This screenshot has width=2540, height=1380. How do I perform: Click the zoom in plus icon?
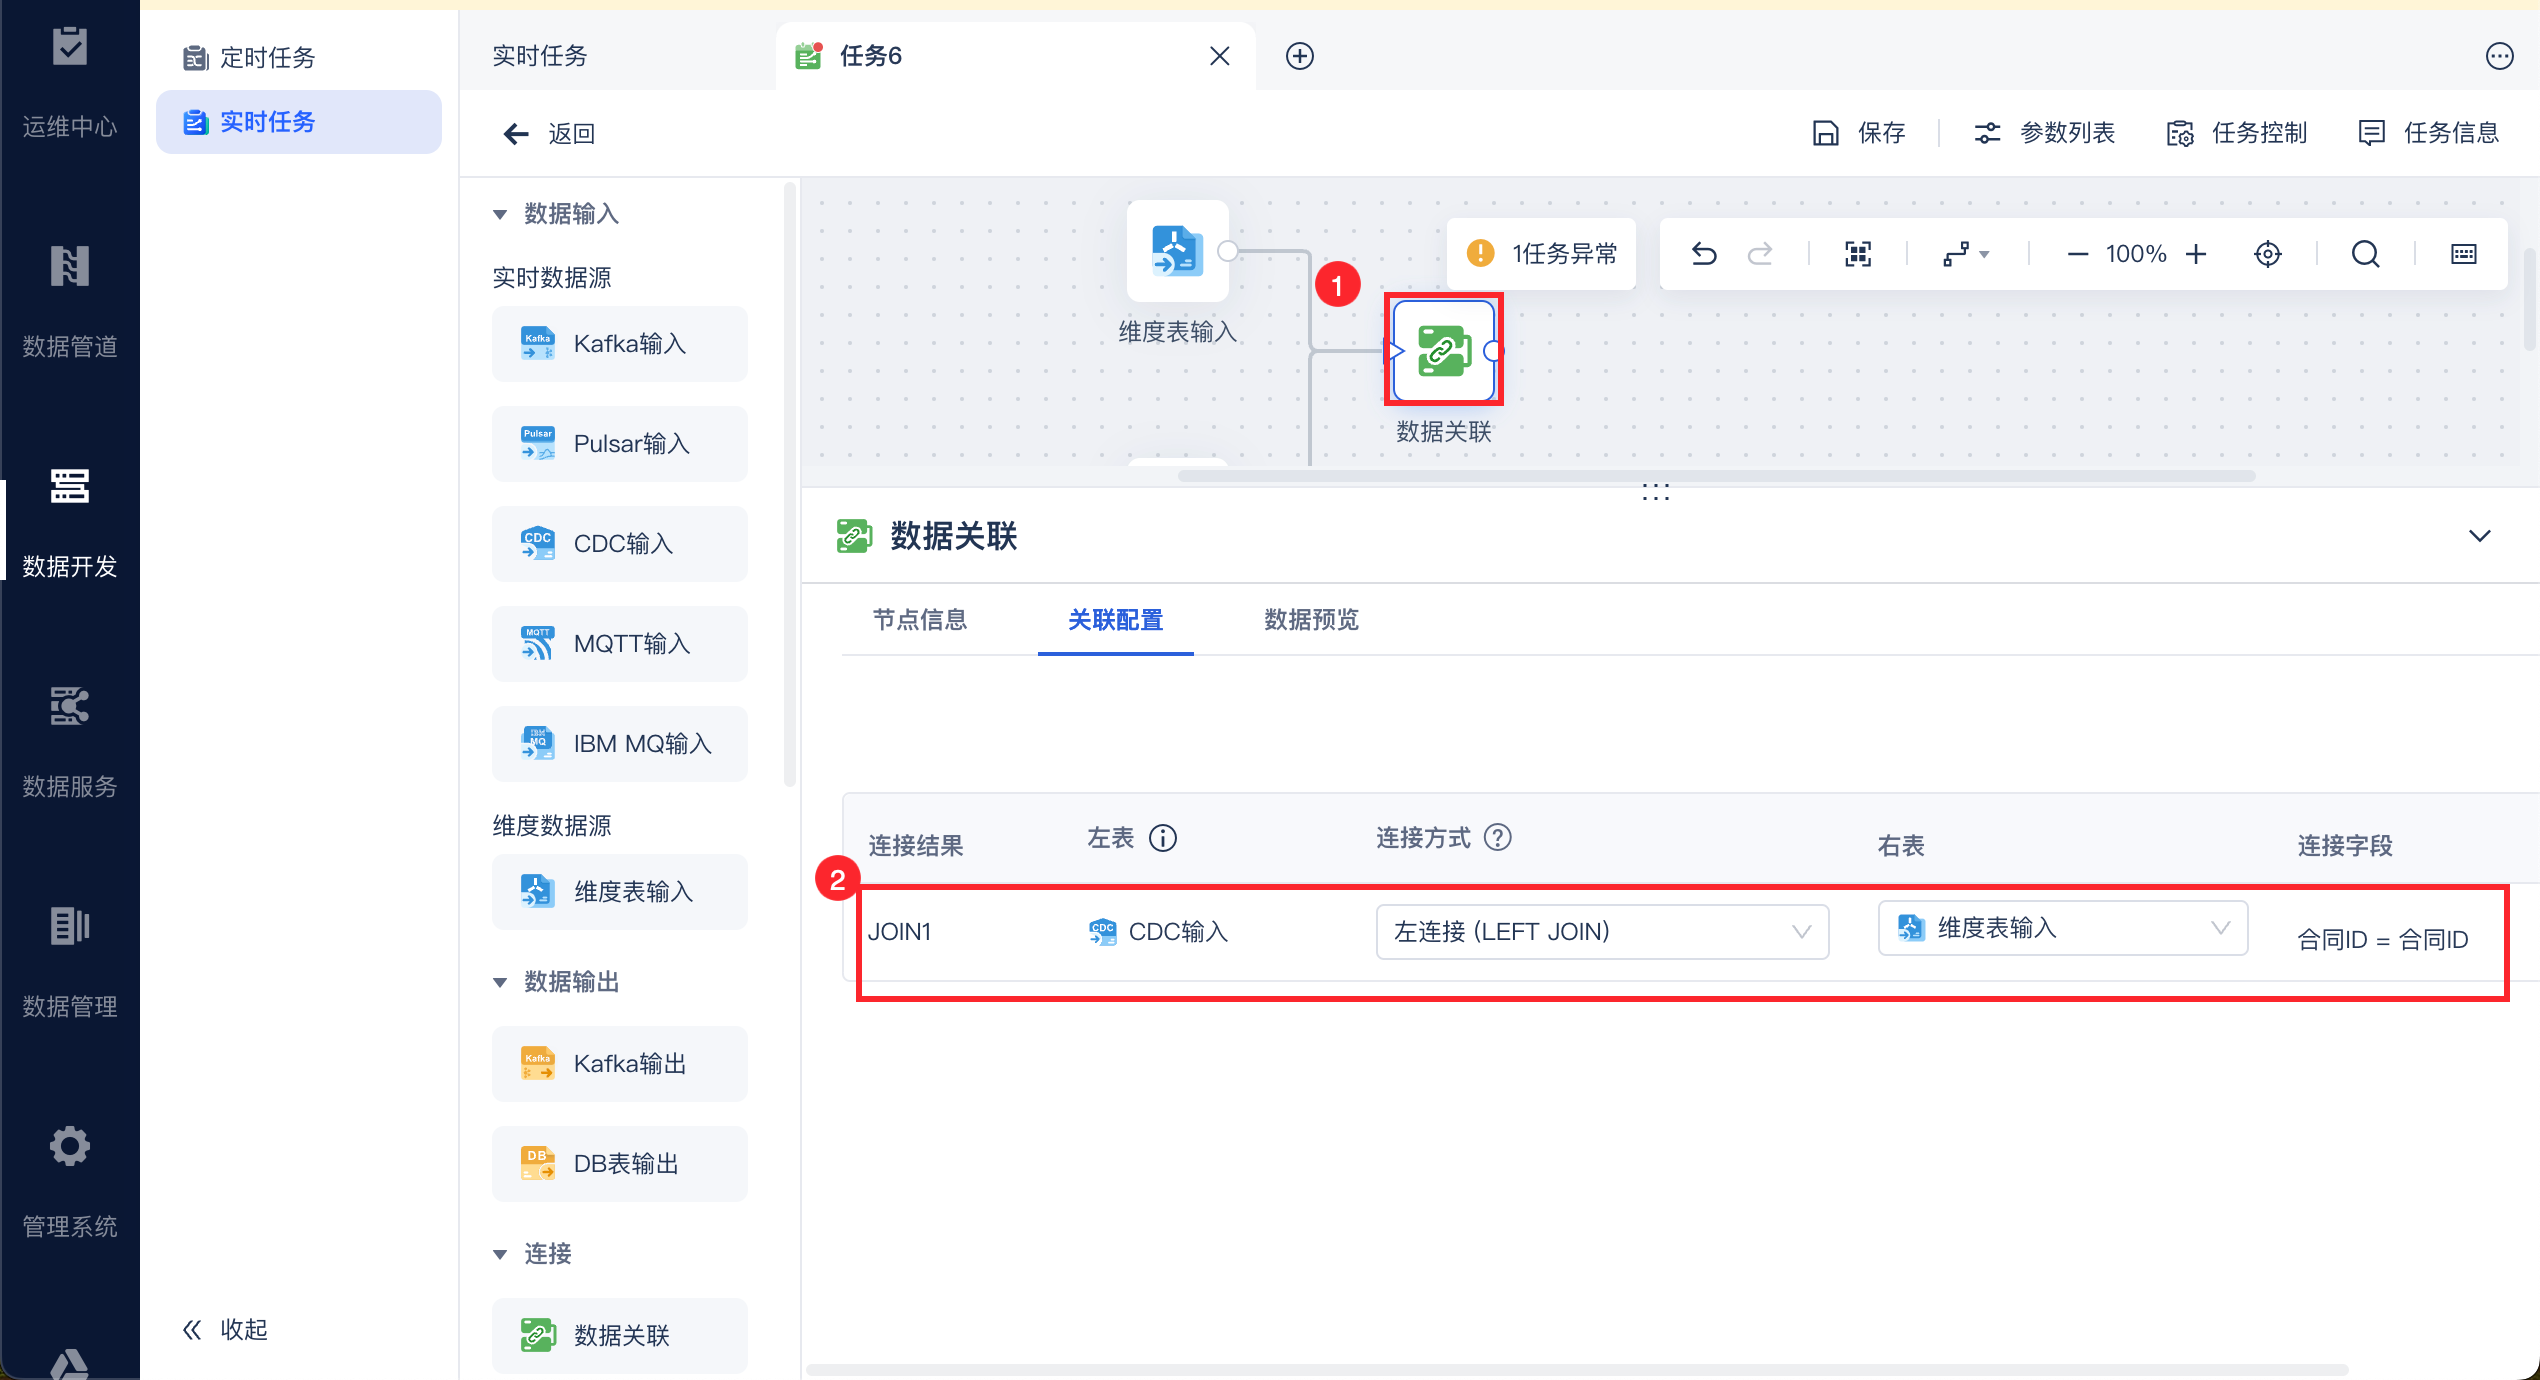coord(2196,254)
